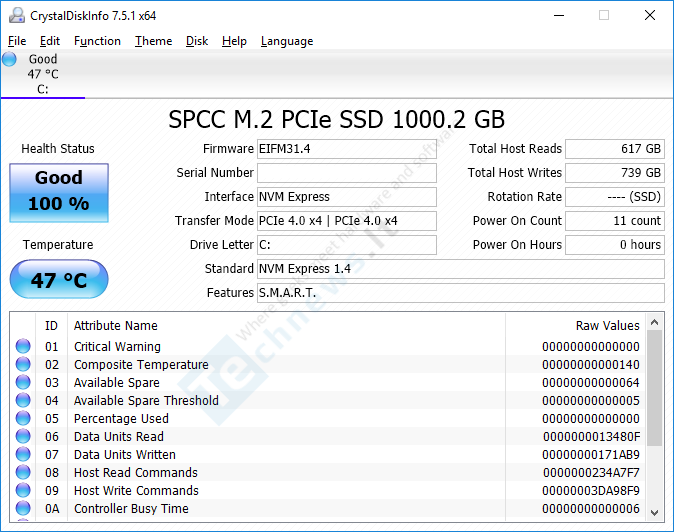This screenshot has width=674, height=532.
Task: Click status orb for Host Write Commands row
Action: tap(23, 490)
